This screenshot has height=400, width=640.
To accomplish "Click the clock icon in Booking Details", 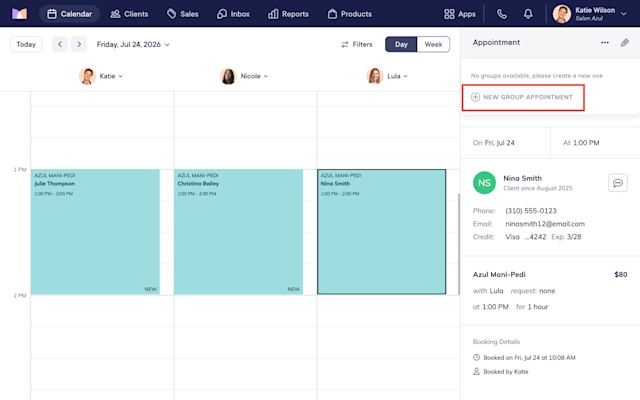I will click(476, 358).
